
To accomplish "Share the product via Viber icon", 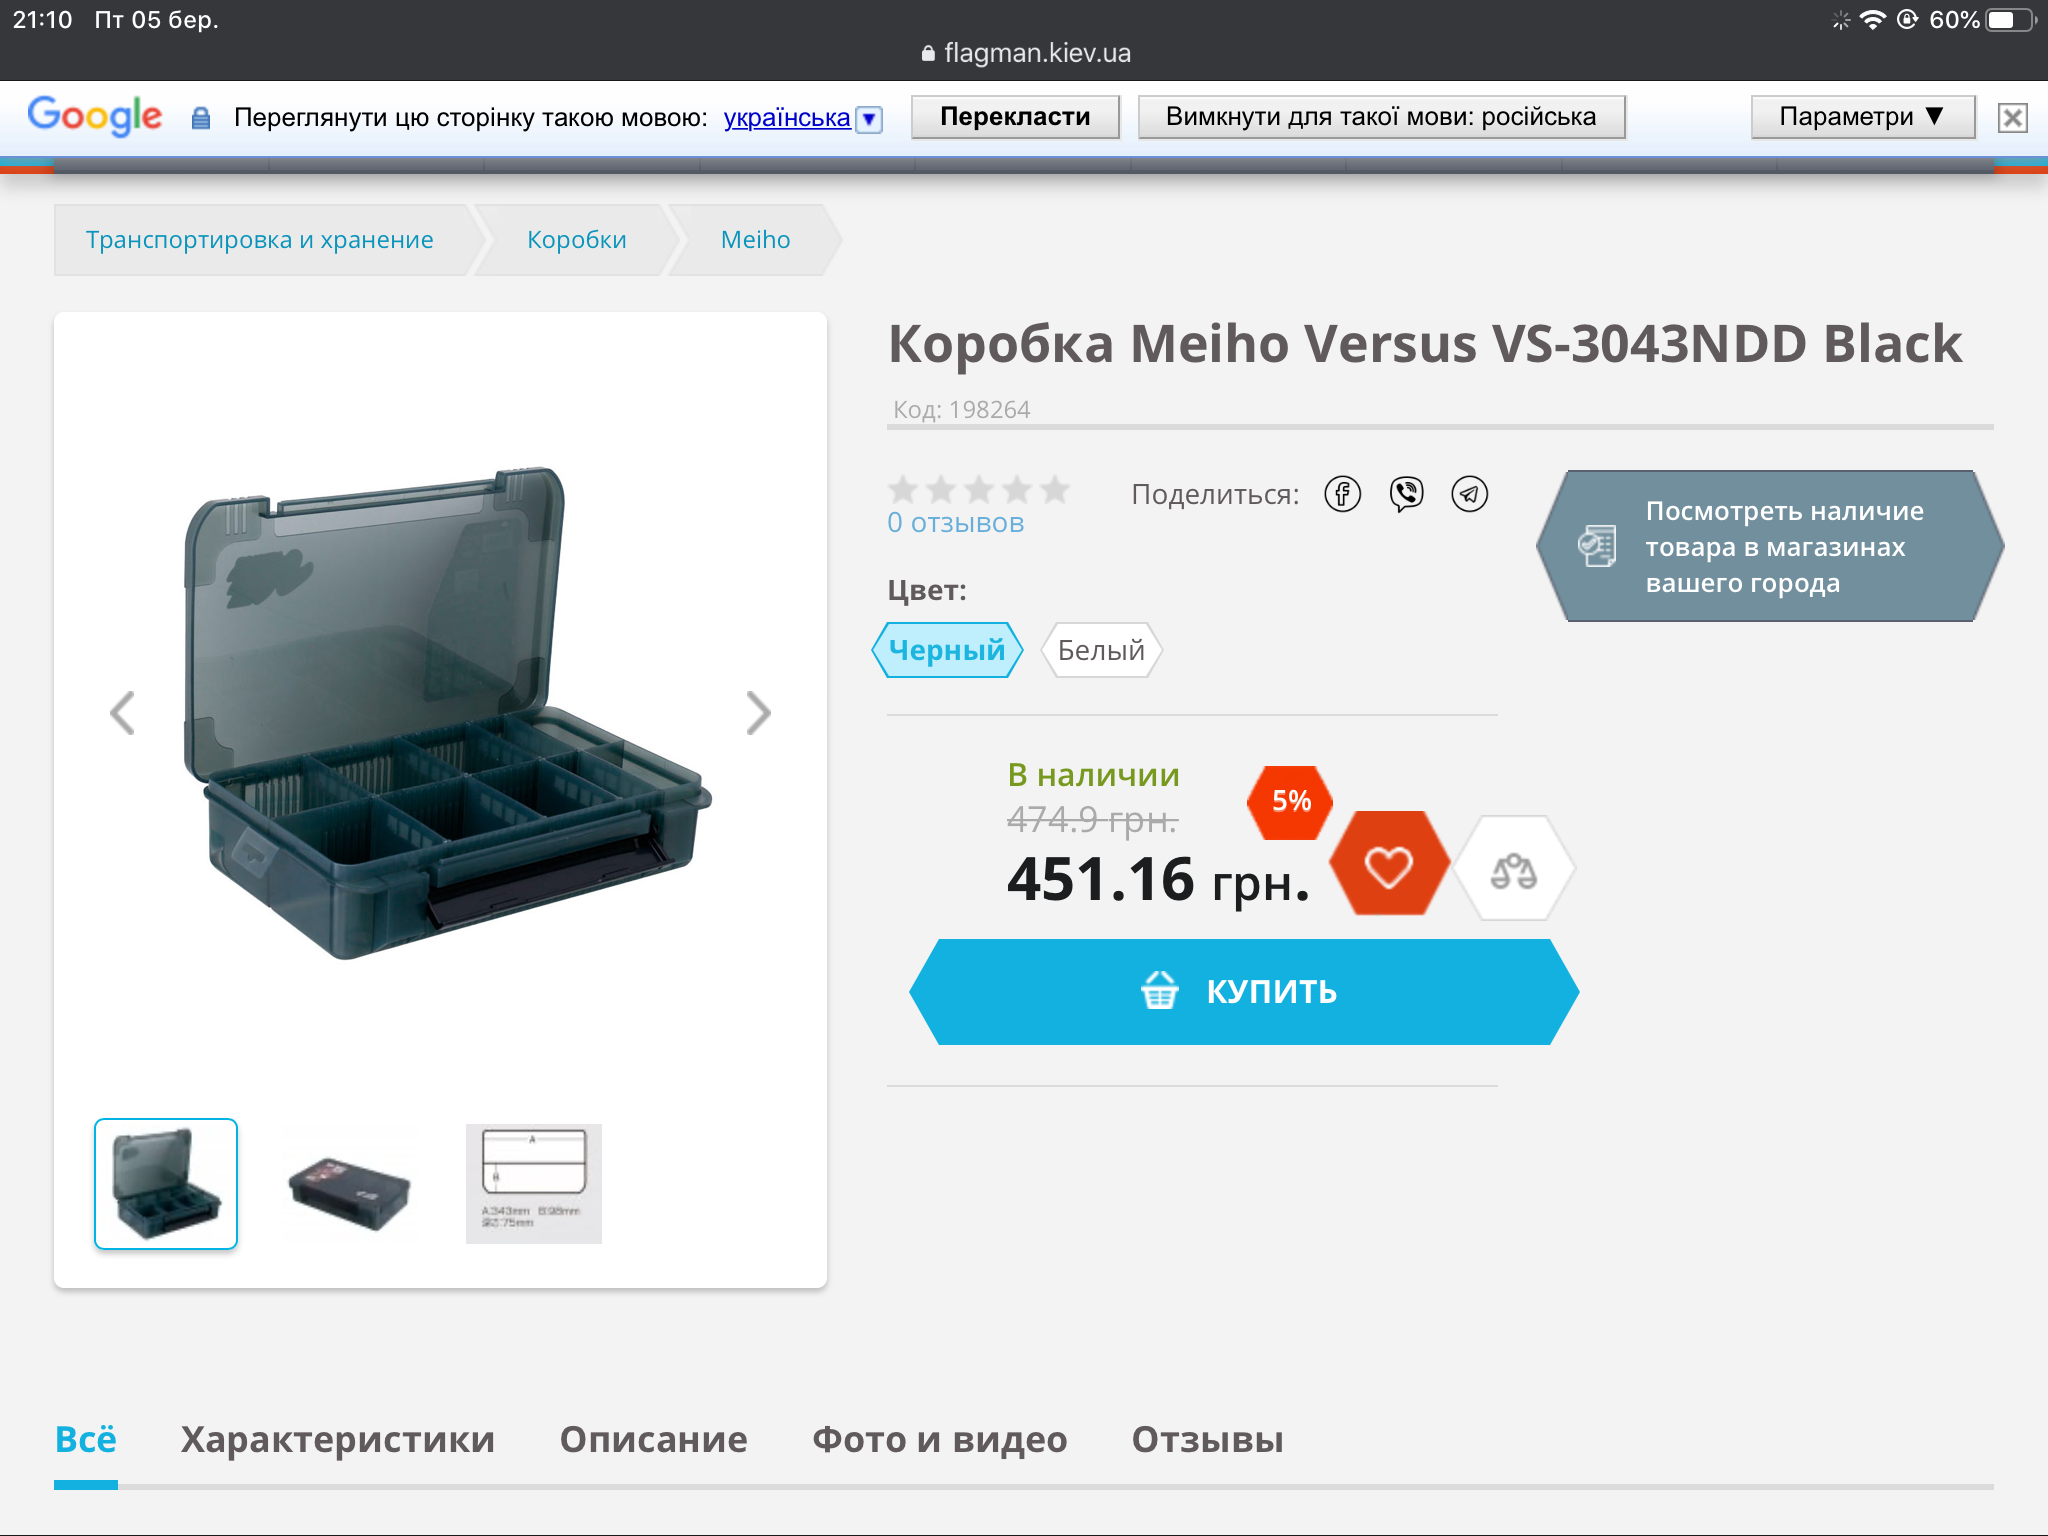I will point(1406,494).
